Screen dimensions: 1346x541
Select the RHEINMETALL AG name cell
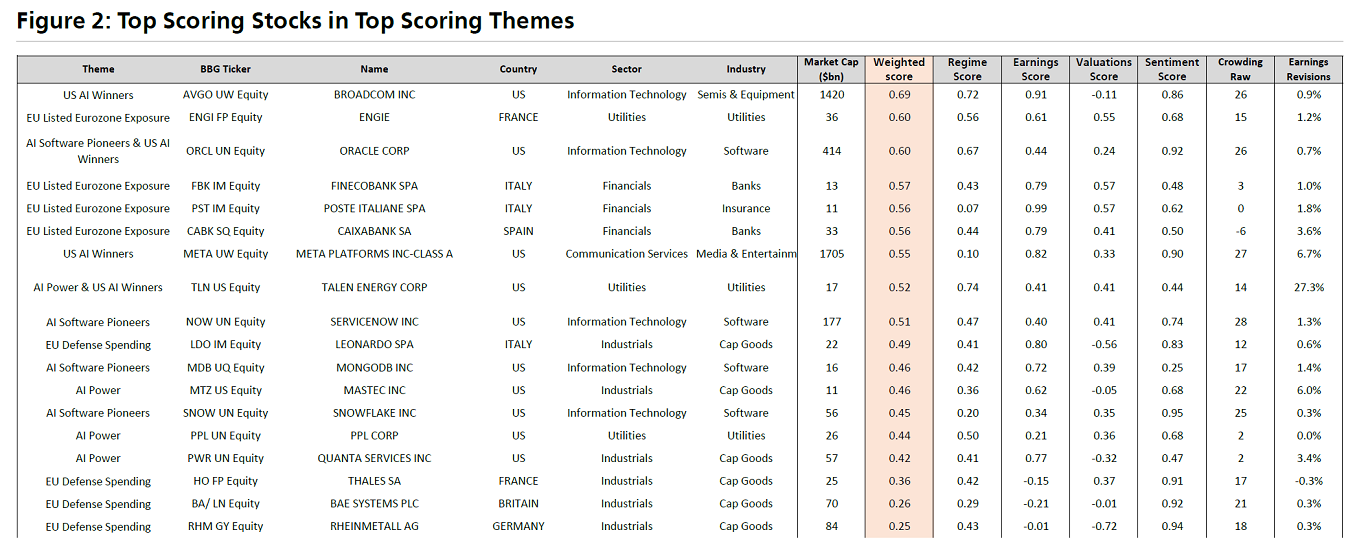(374, 527)
